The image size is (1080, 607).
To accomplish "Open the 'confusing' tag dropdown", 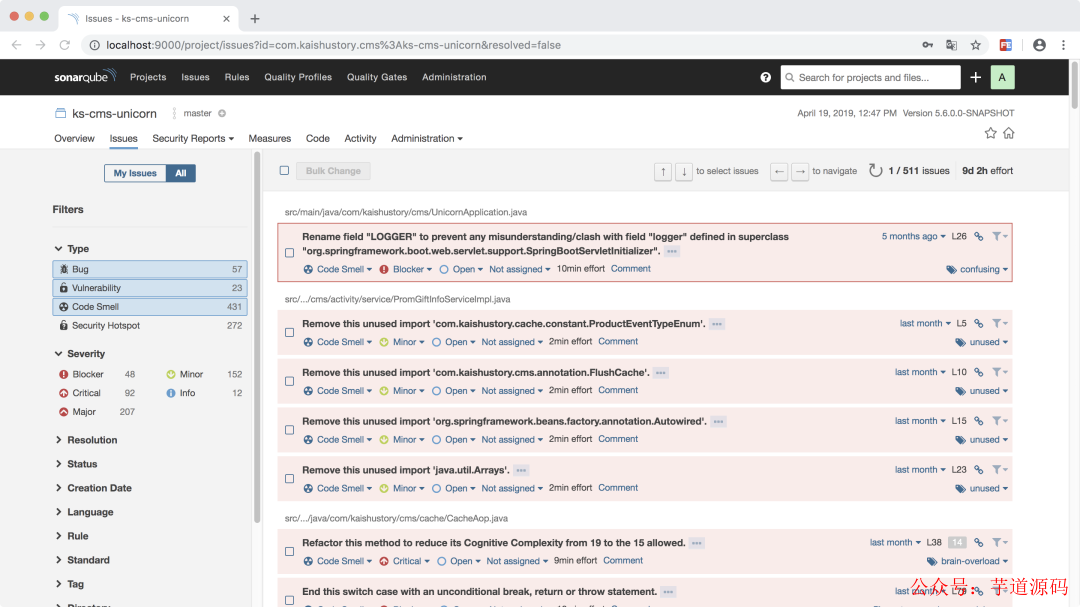I will (x=977, y=269).
